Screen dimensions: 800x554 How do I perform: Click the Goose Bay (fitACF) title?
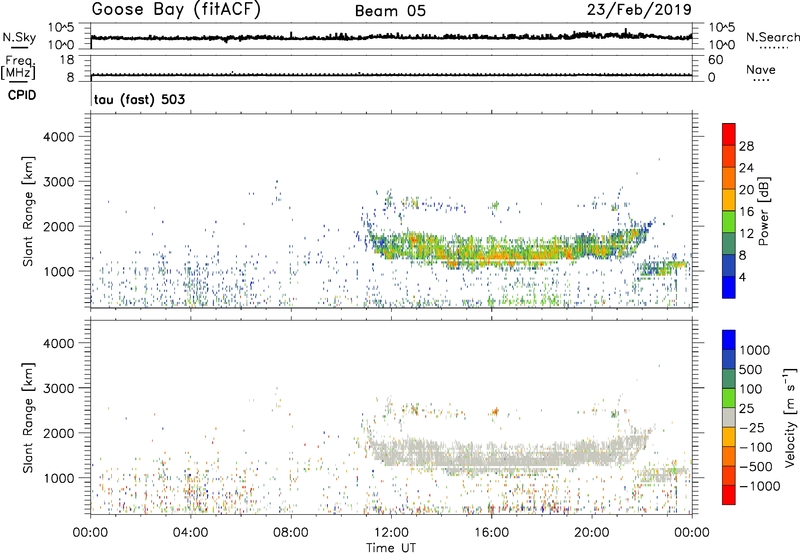tap(176, 9)
